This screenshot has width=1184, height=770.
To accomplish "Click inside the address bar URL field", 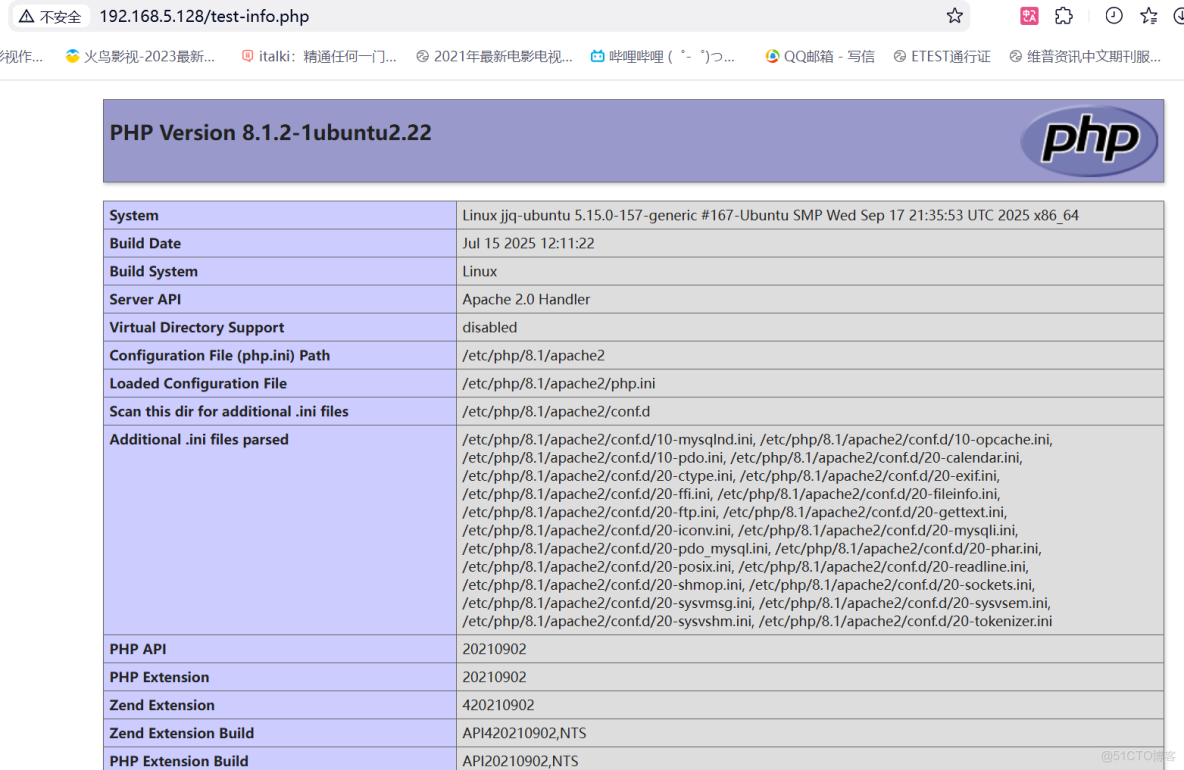I will pyautogui.click(x=204, y=16).
